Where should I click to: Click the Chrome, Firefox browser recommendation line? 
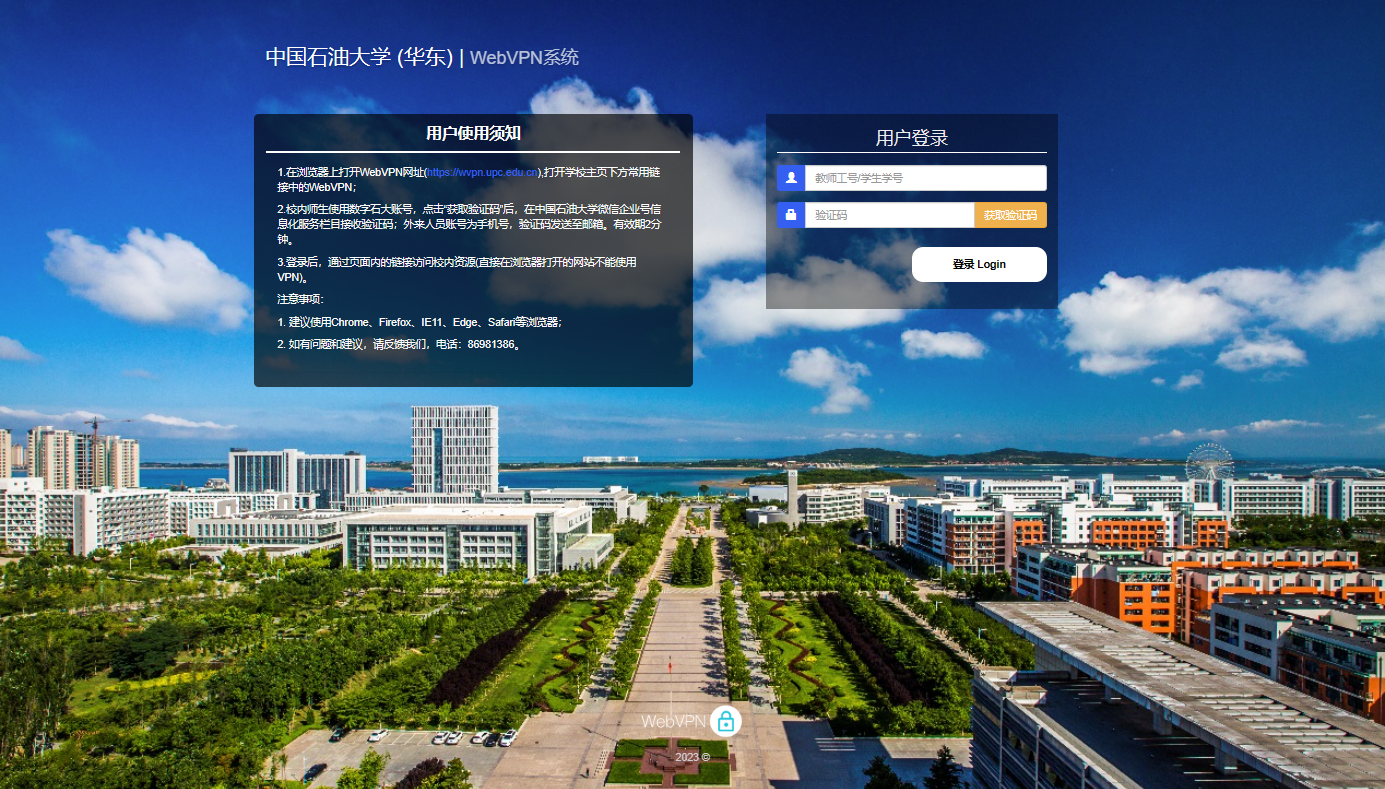coord(420,322)
